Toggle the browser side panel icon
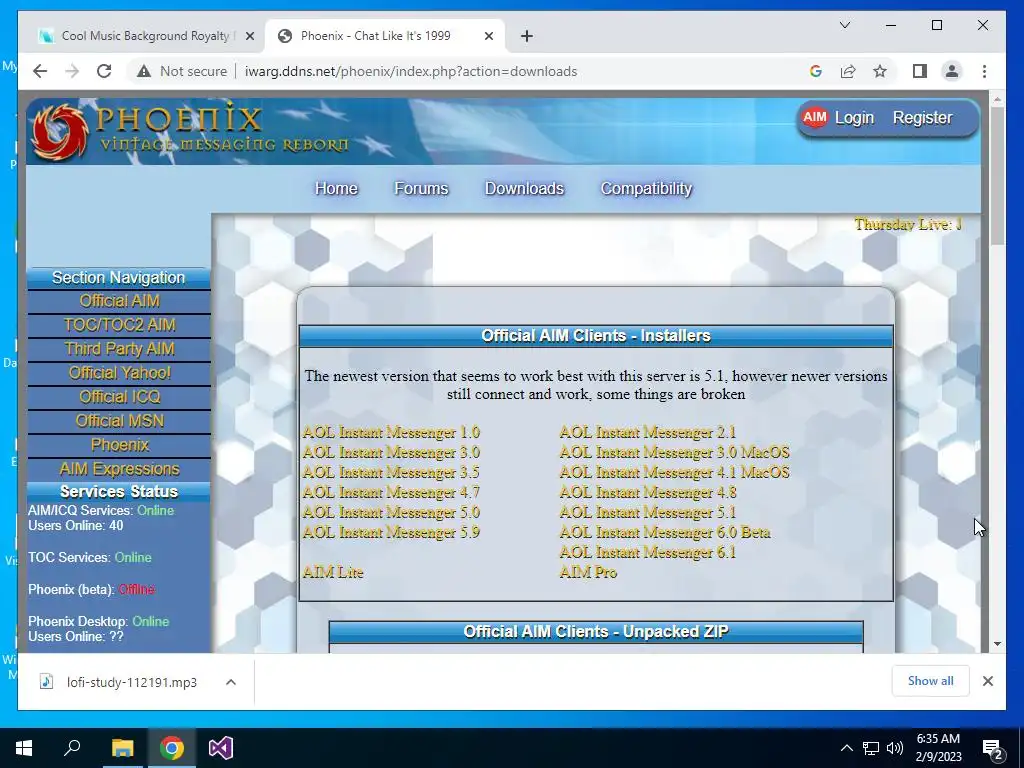The height and width of the screenshot is (768, 1024). point(920,71)
